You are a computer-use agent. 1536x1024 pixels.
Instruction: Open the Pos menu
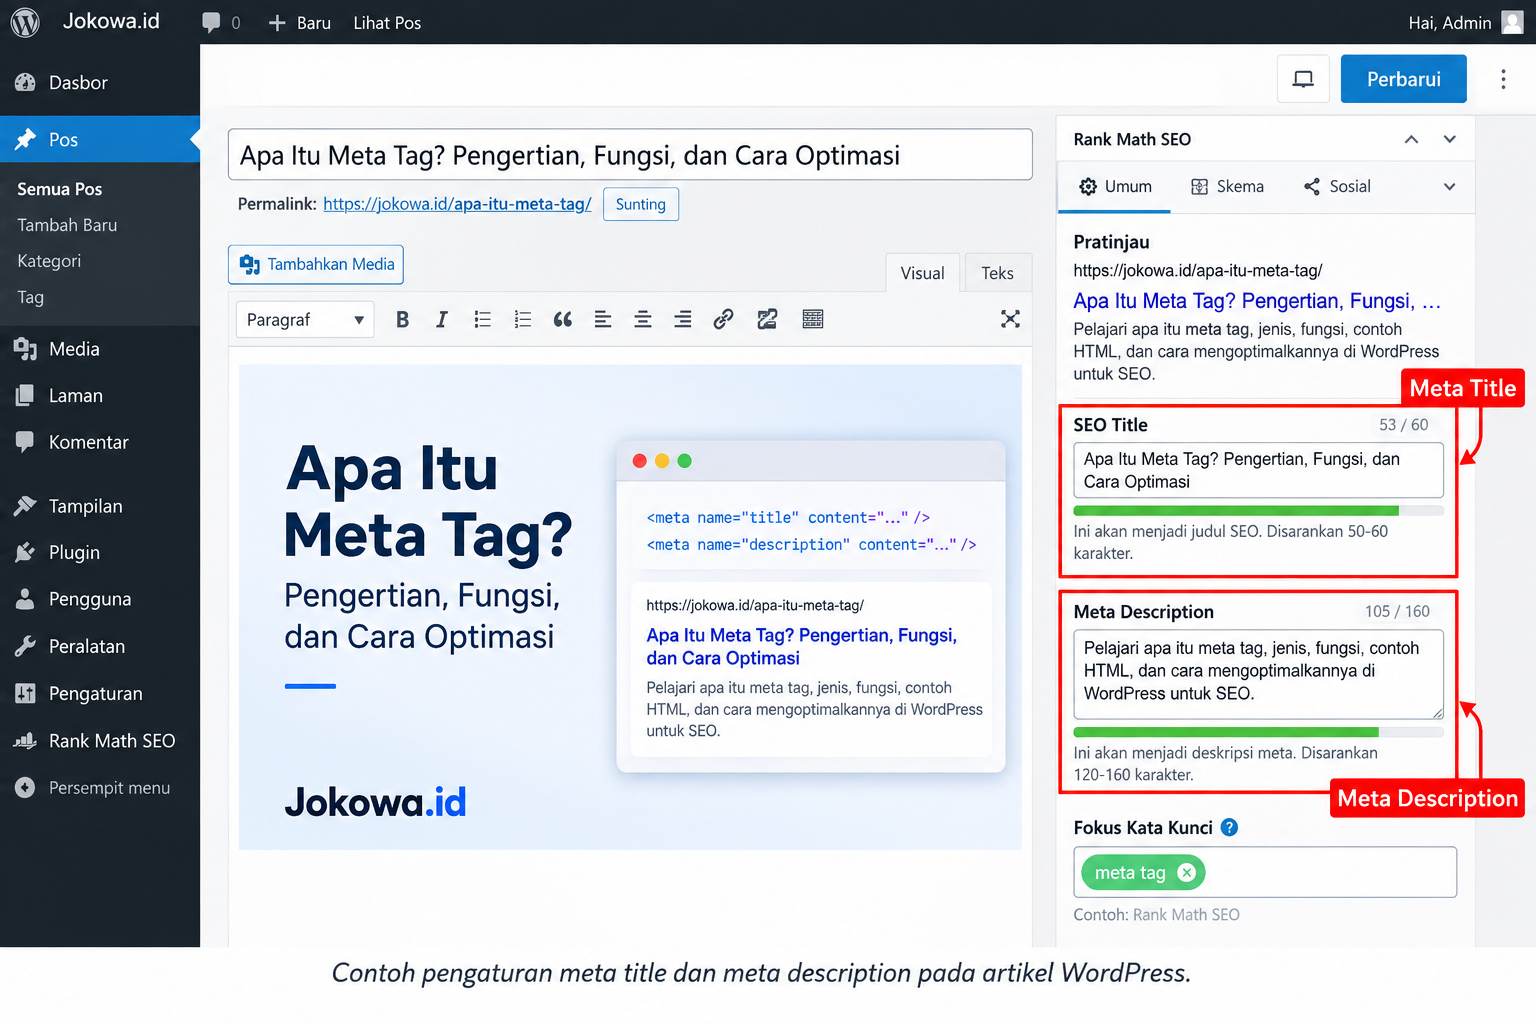pos(100,139)
